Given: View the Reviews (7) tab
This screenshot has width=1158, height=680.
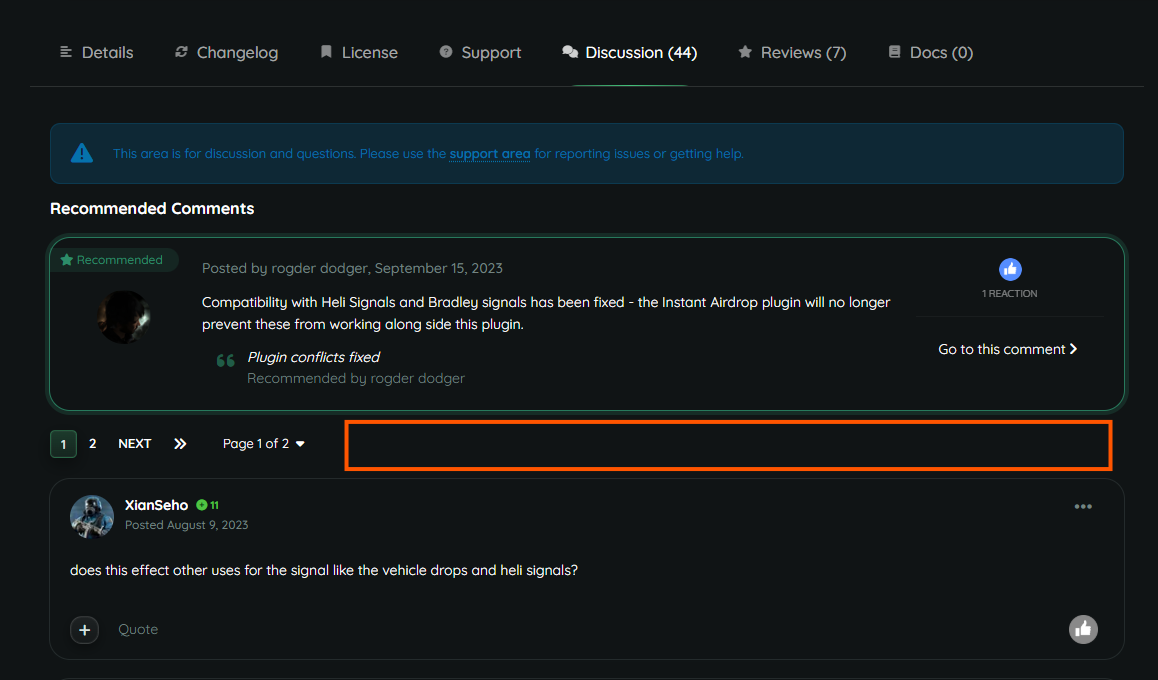Looking at the screenshot, I should (792, 52).
